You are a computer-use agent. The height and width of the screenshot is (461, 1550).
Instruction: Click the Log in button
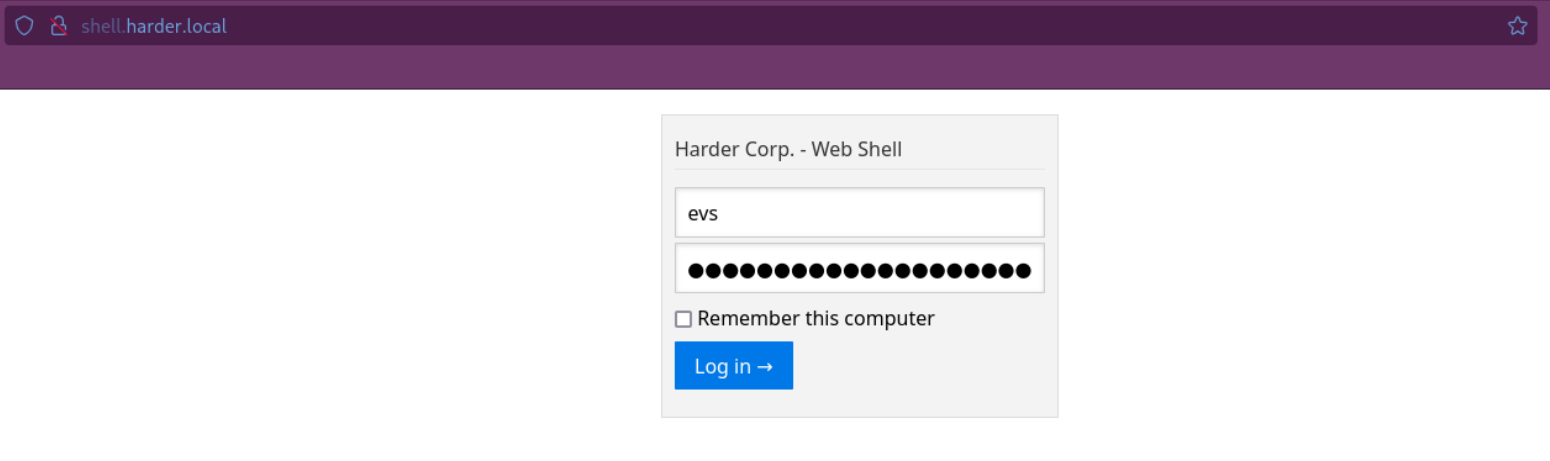pyautogui.click(x=734, y=365)
